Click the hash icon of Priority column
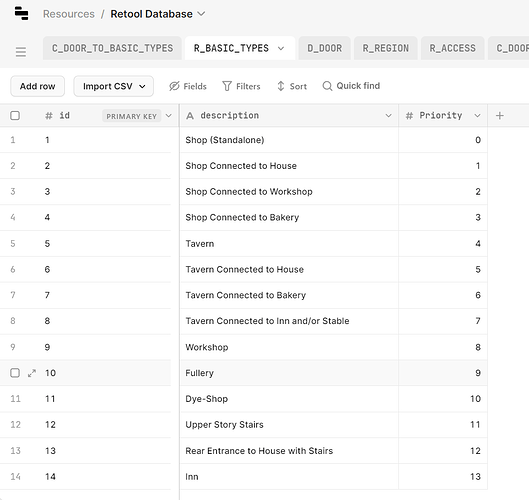This screenshot has height=500, width=529. pos(409,116)
